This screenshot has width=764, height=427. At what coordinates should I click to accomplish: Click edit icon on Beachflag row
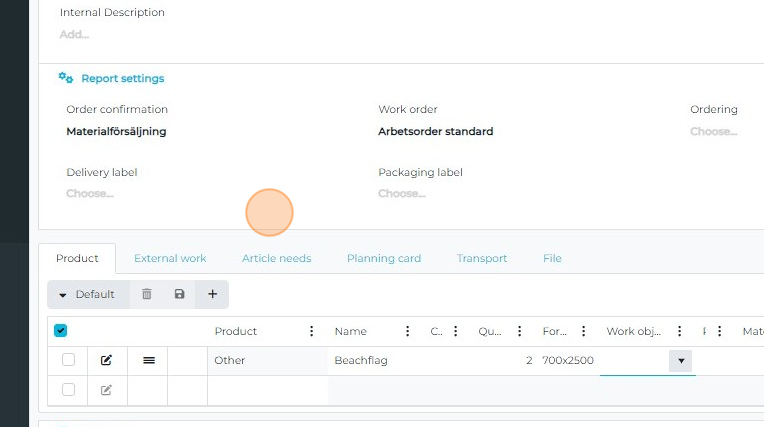107,360
